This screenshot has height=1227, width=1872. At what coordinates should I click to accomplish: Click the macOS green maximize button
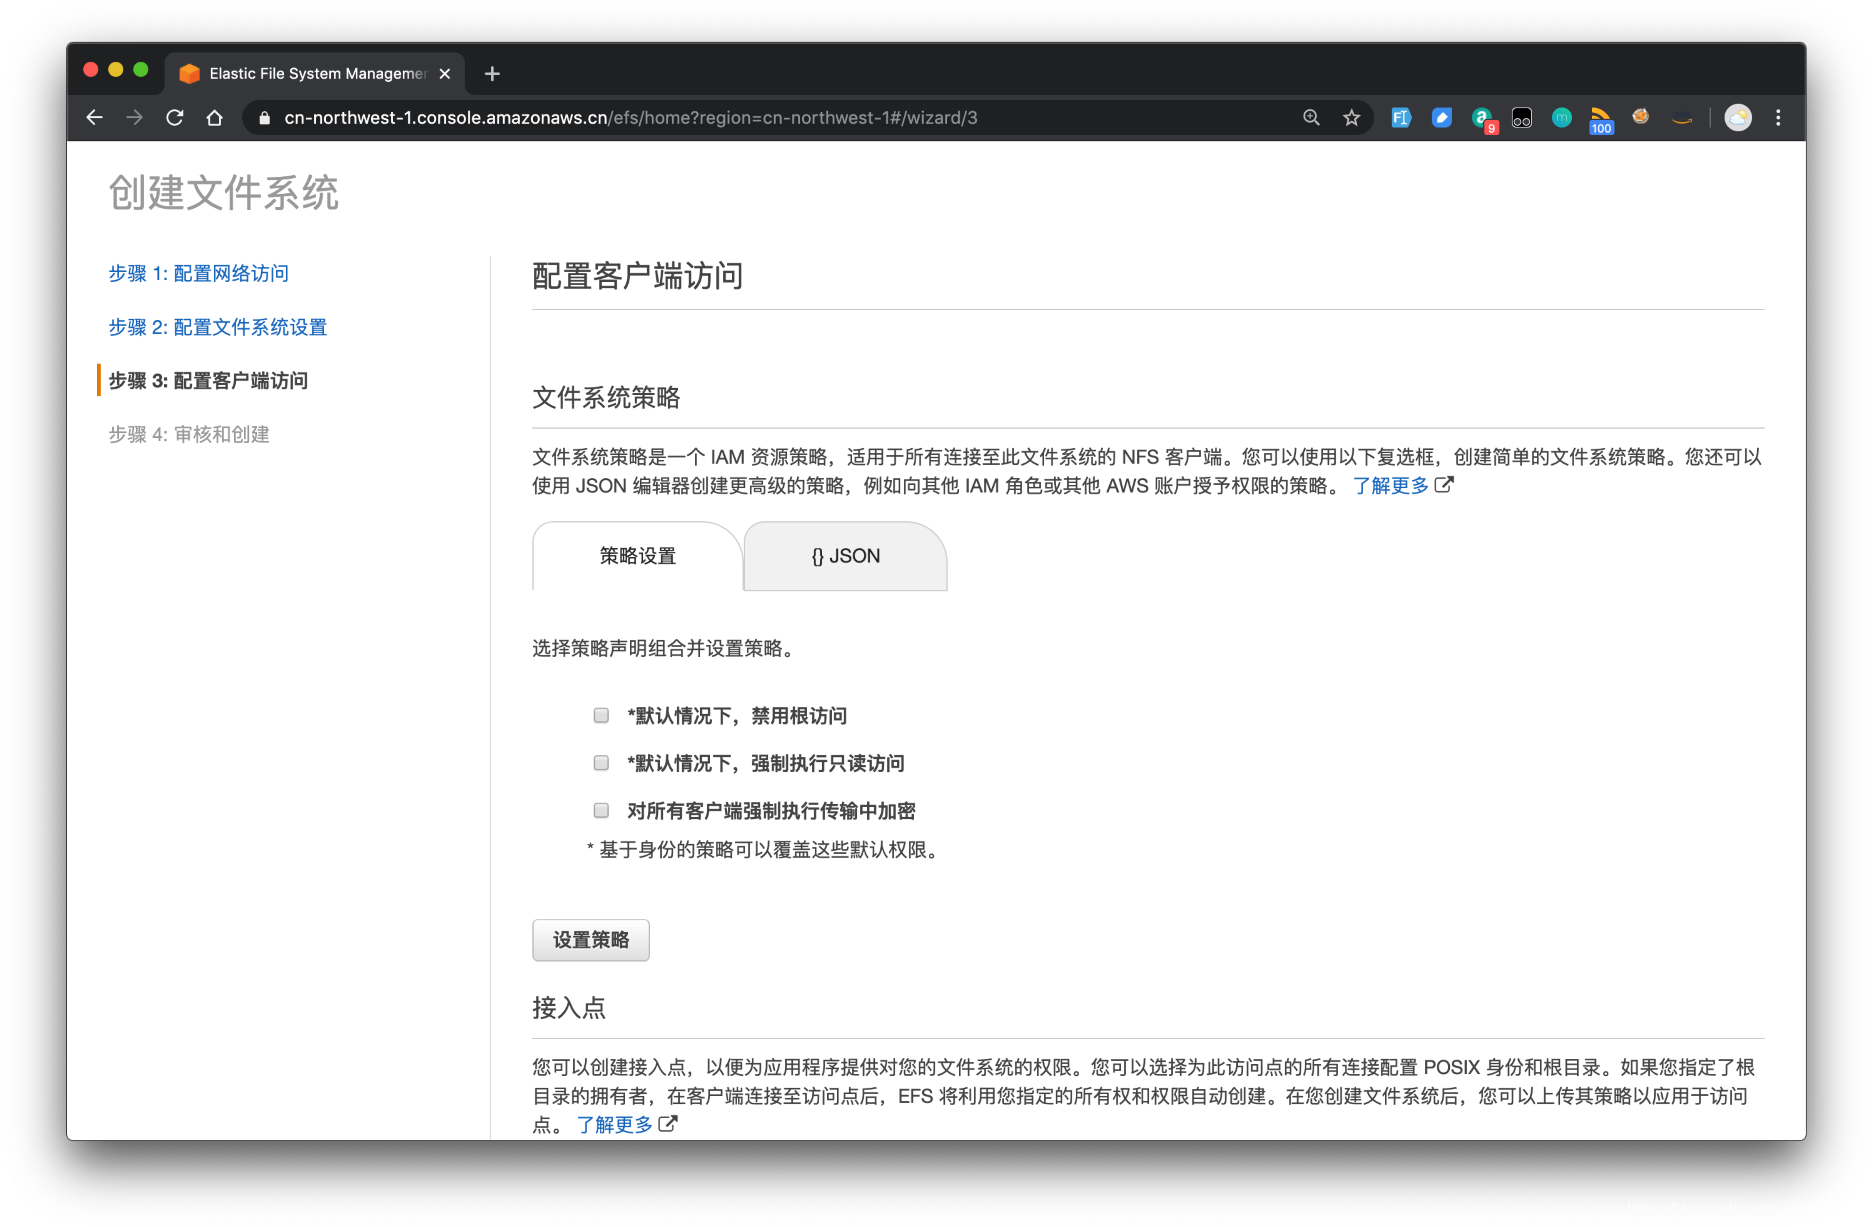tap(141, 70)
